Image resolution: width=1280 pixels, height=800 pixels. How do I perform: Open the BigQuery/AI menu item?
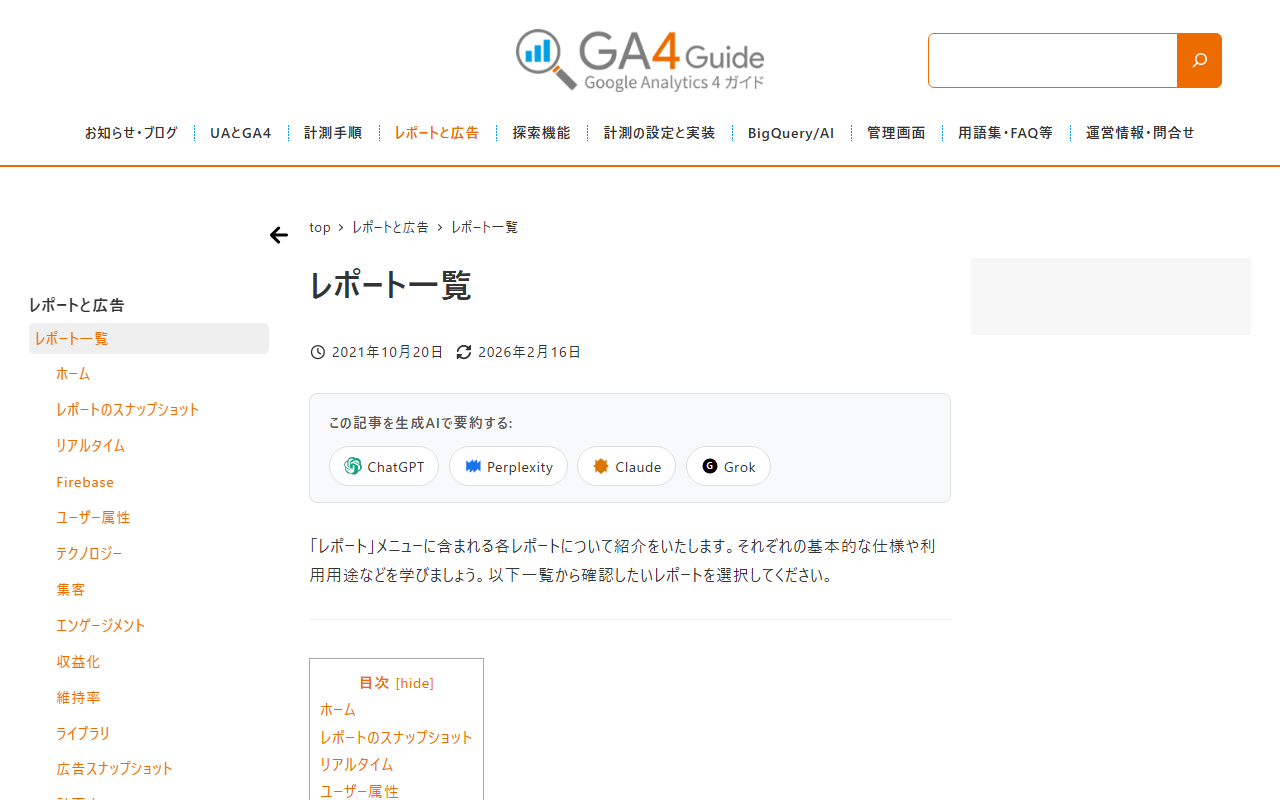pos(791,133)
